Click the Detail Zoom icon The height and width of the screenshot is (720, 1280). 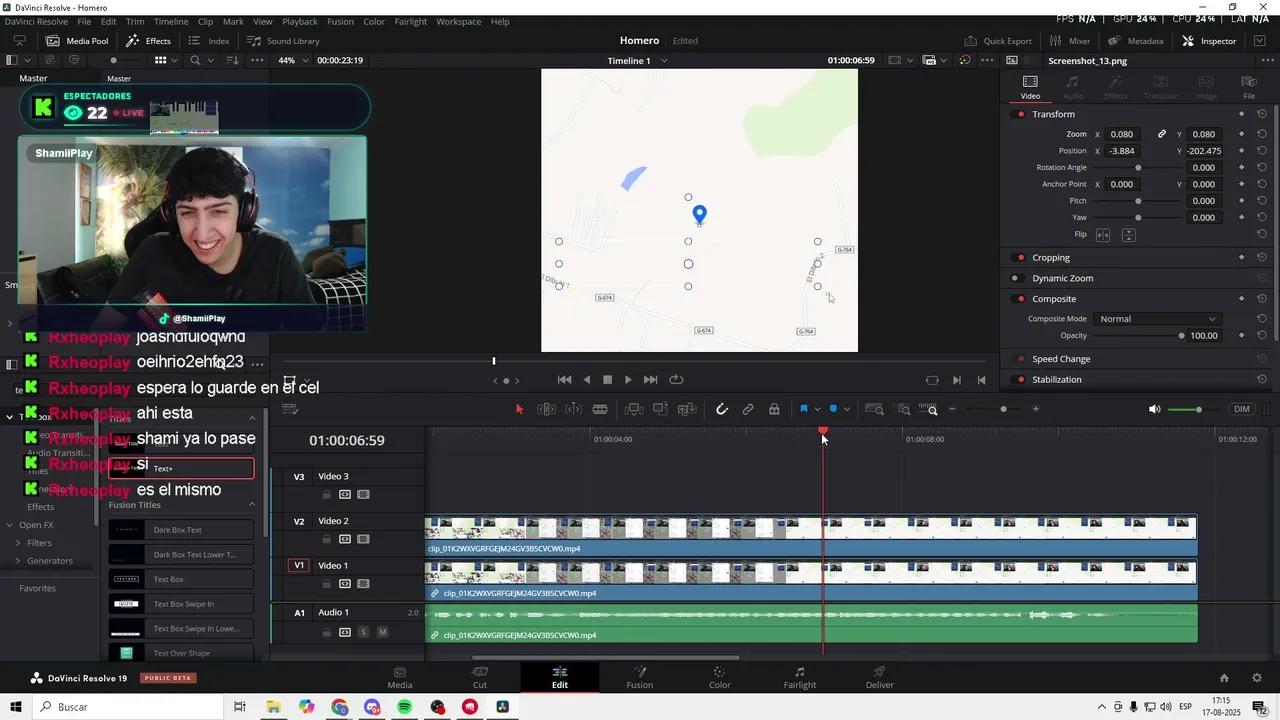(904, 409)
